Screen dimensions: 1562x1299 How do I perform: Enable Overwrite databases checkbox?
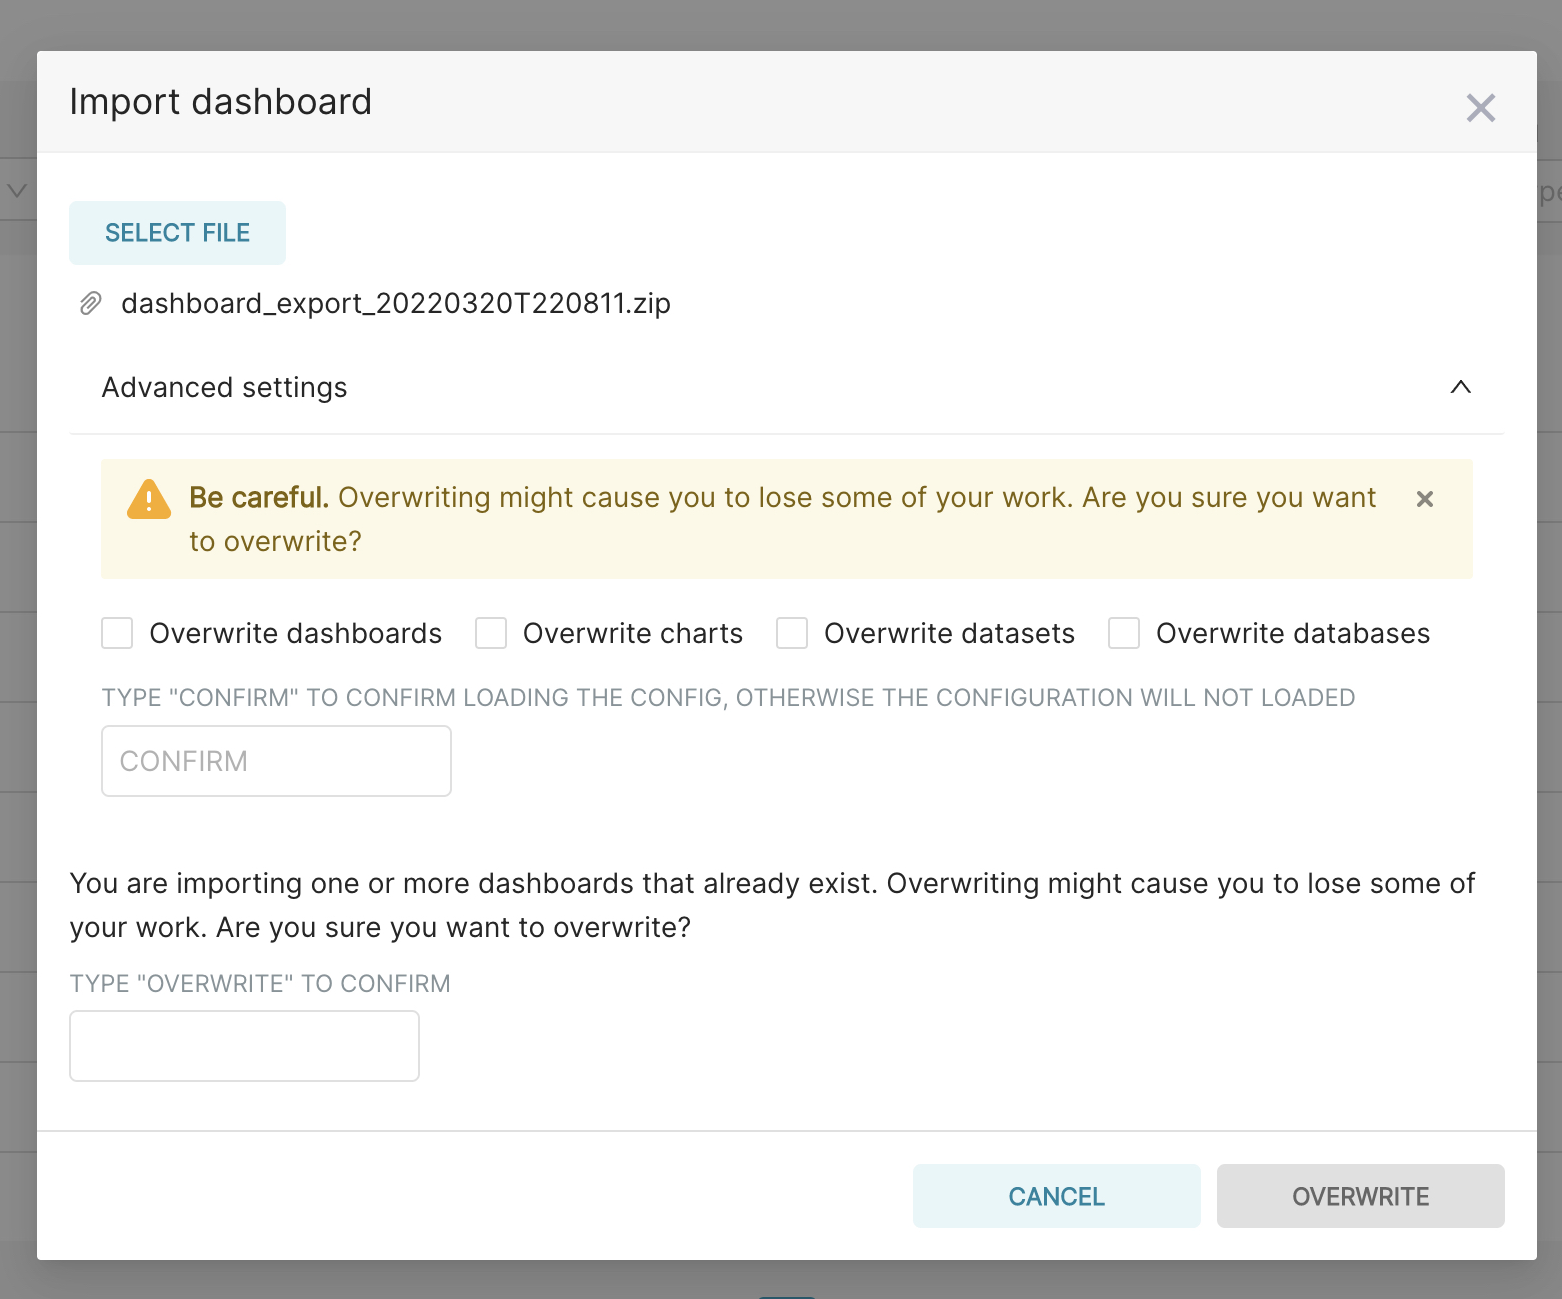1124,633
